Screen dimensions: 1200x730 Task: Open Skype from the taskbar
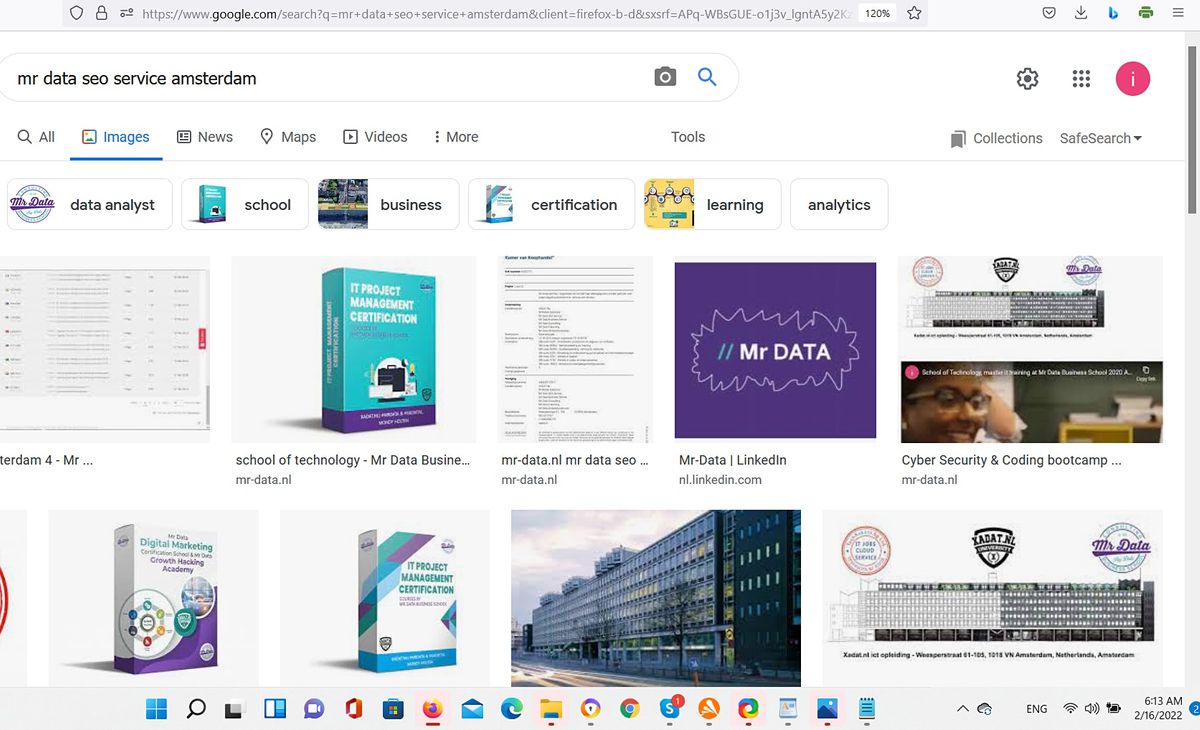click(x=670, y=709)
